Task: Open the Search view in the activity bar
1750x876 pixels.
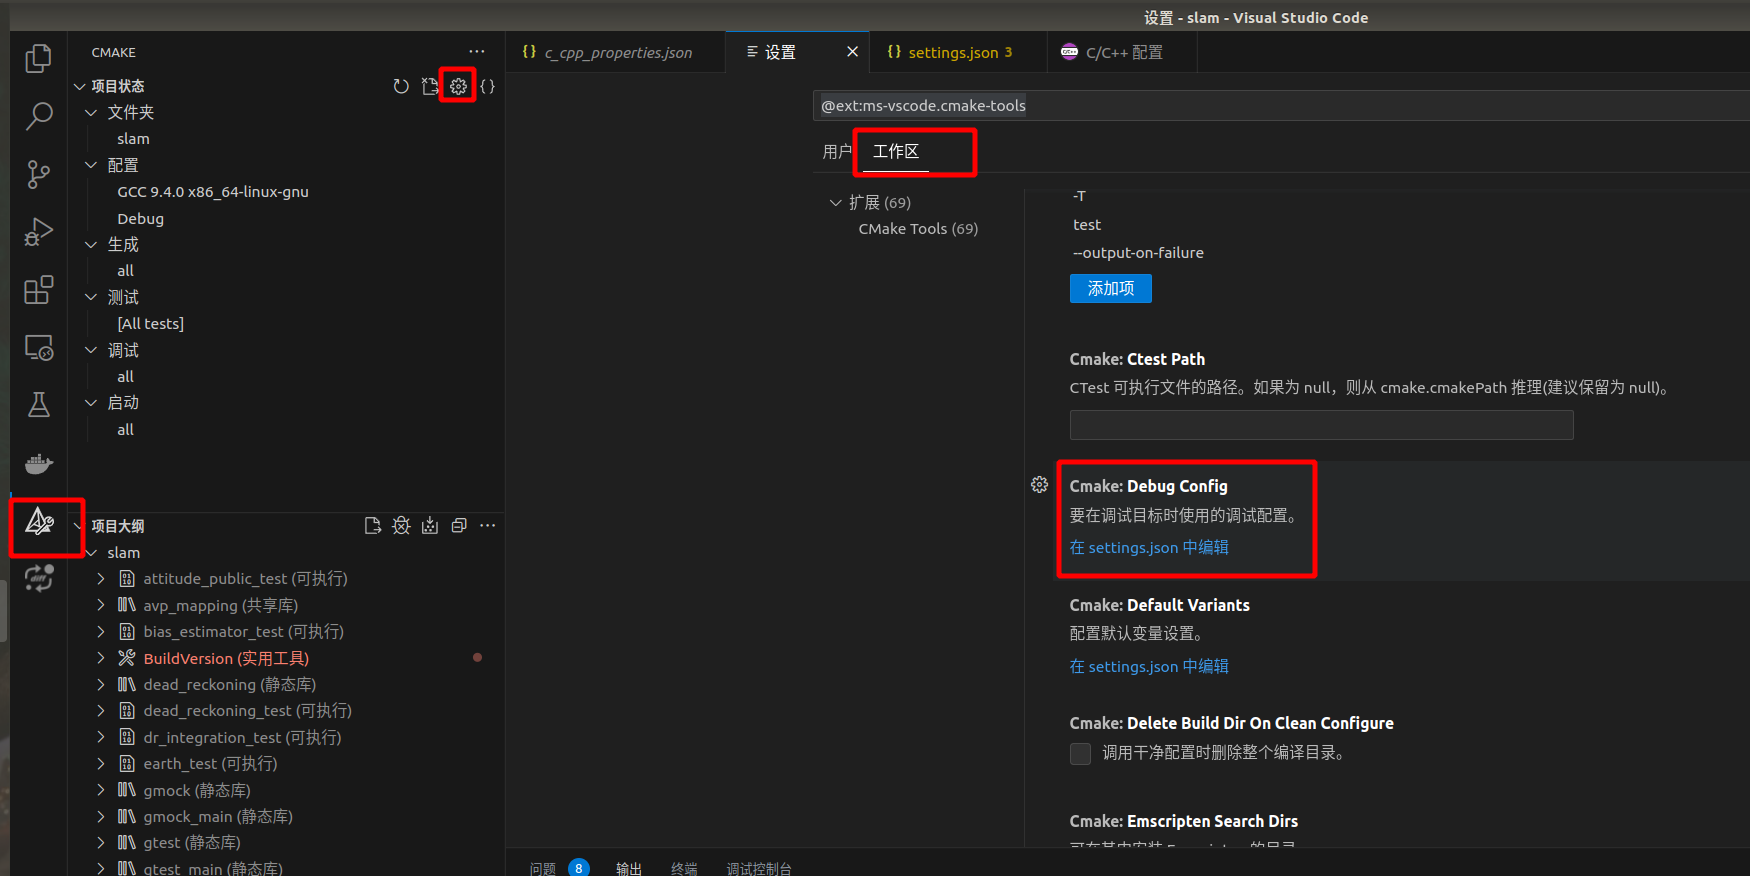Action: tap(38, 116)
